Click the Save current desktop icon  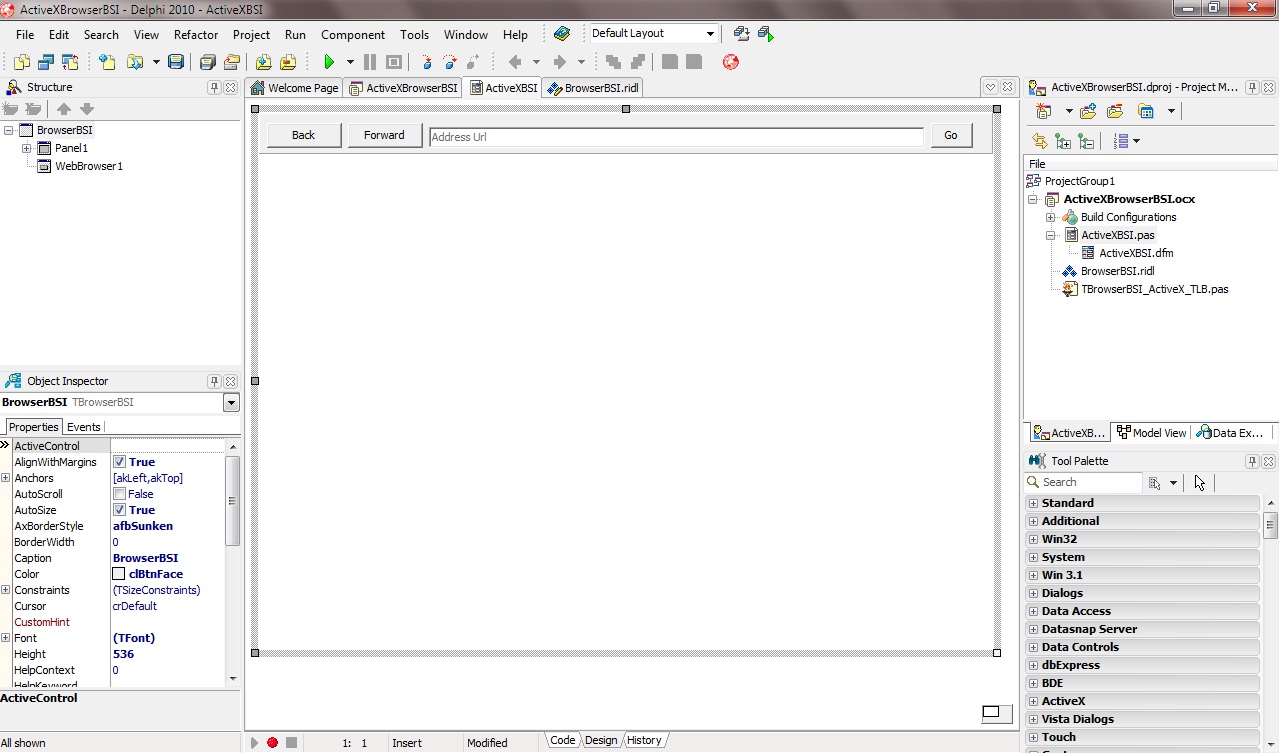click(741, 34)
